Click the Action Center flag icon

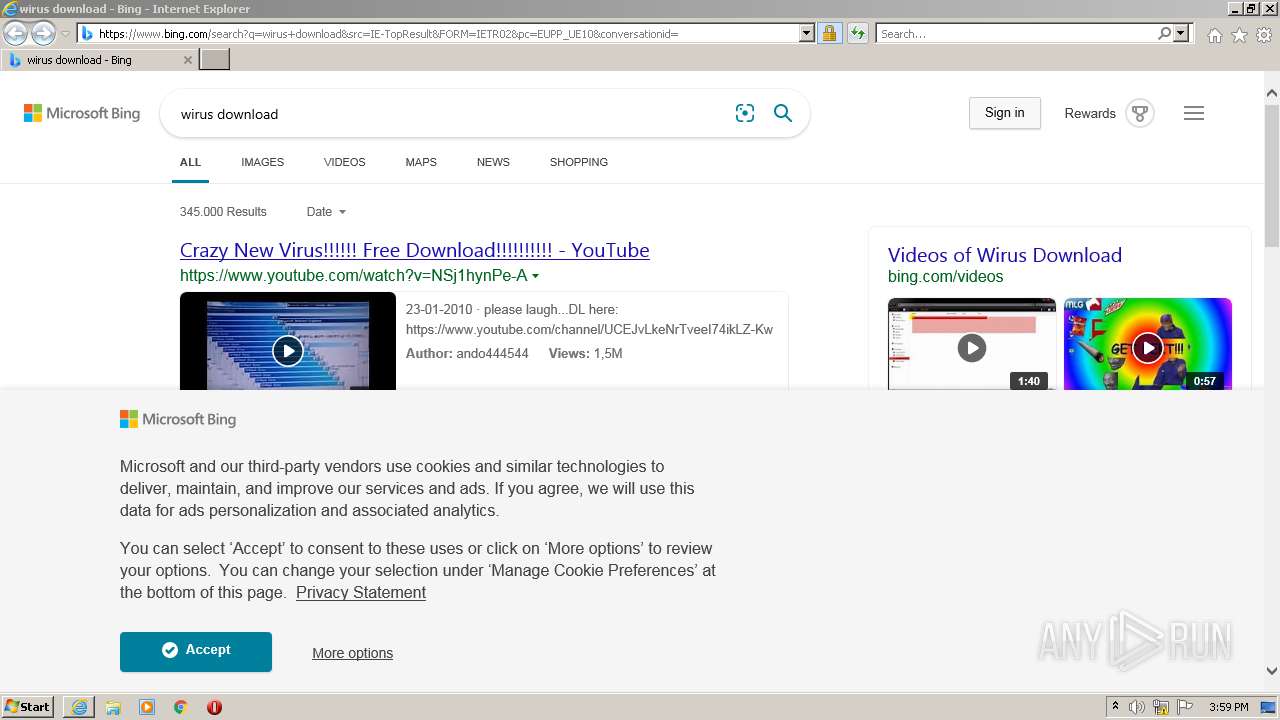(x=1185, y=707)
